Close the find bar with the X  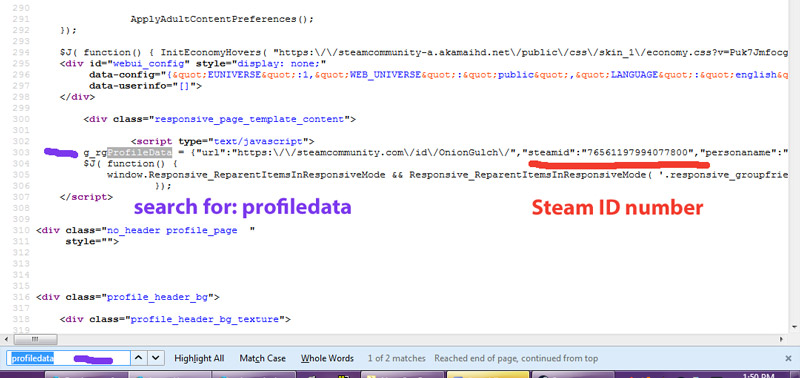point(790,358)
